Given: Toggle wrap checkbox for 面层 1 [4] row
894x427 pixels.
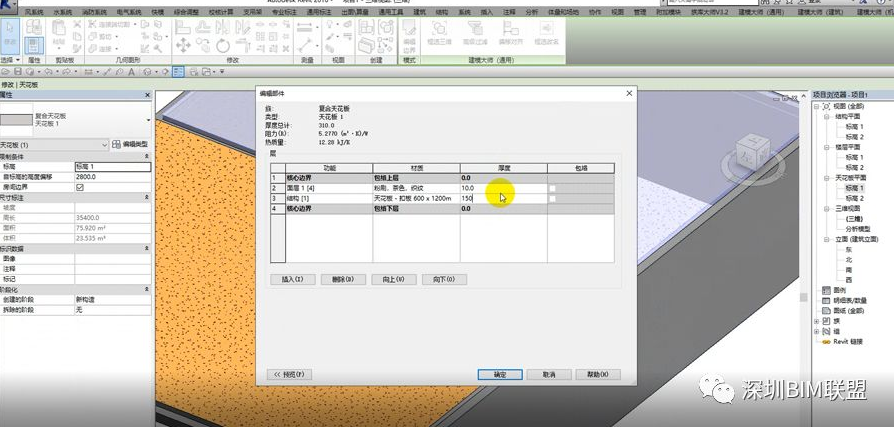Looking at the screenshot, I should click(x=552, y=188).
